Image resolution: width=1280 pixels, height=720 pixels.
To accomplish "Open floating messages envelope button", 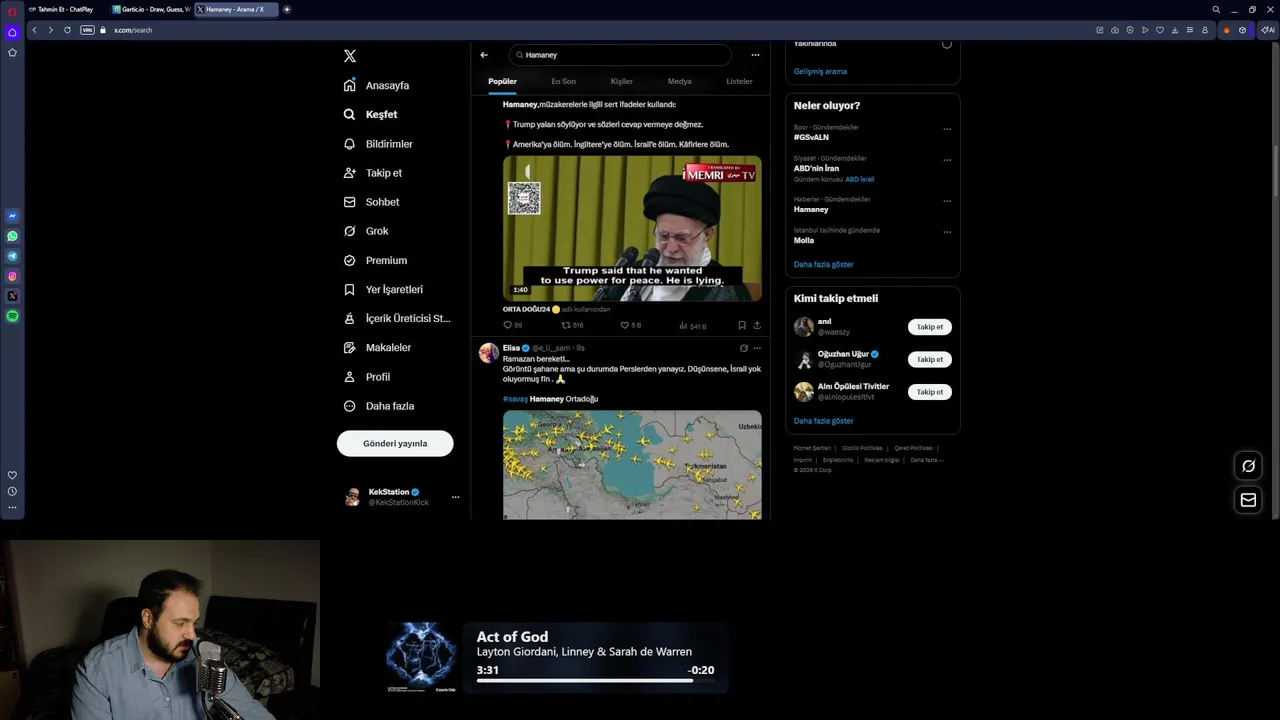I will pos(1248,500).
